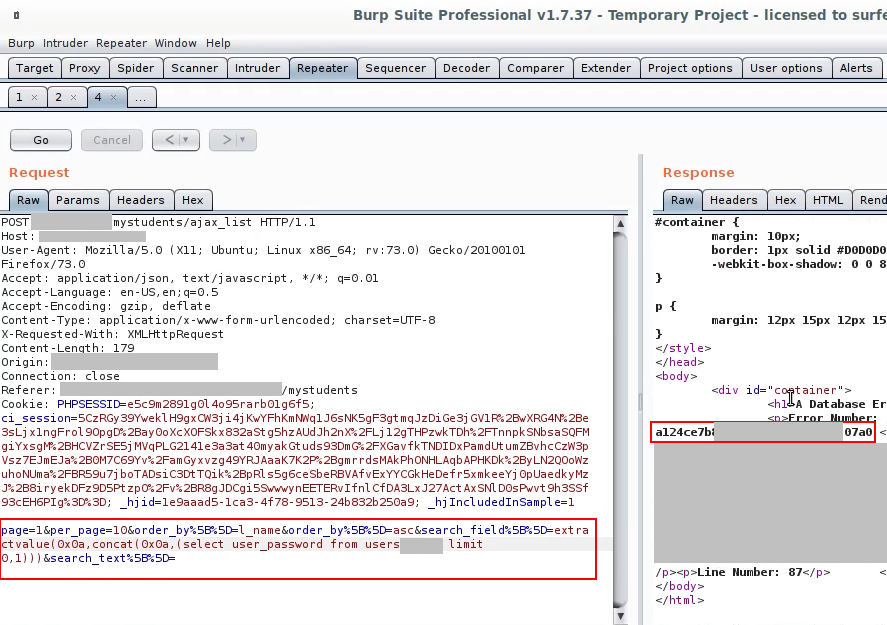Switch to the Scanner tab
The width and height of the screenshot is (887, 625).
195,68
